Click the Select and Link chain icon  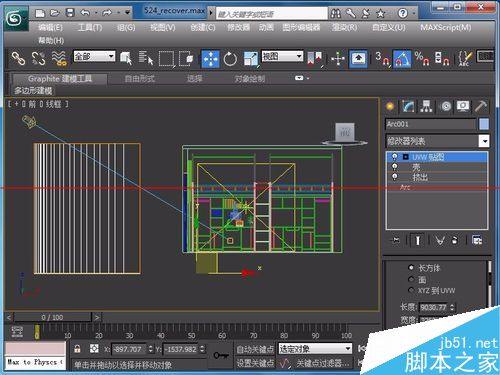[x=18, y=58]
